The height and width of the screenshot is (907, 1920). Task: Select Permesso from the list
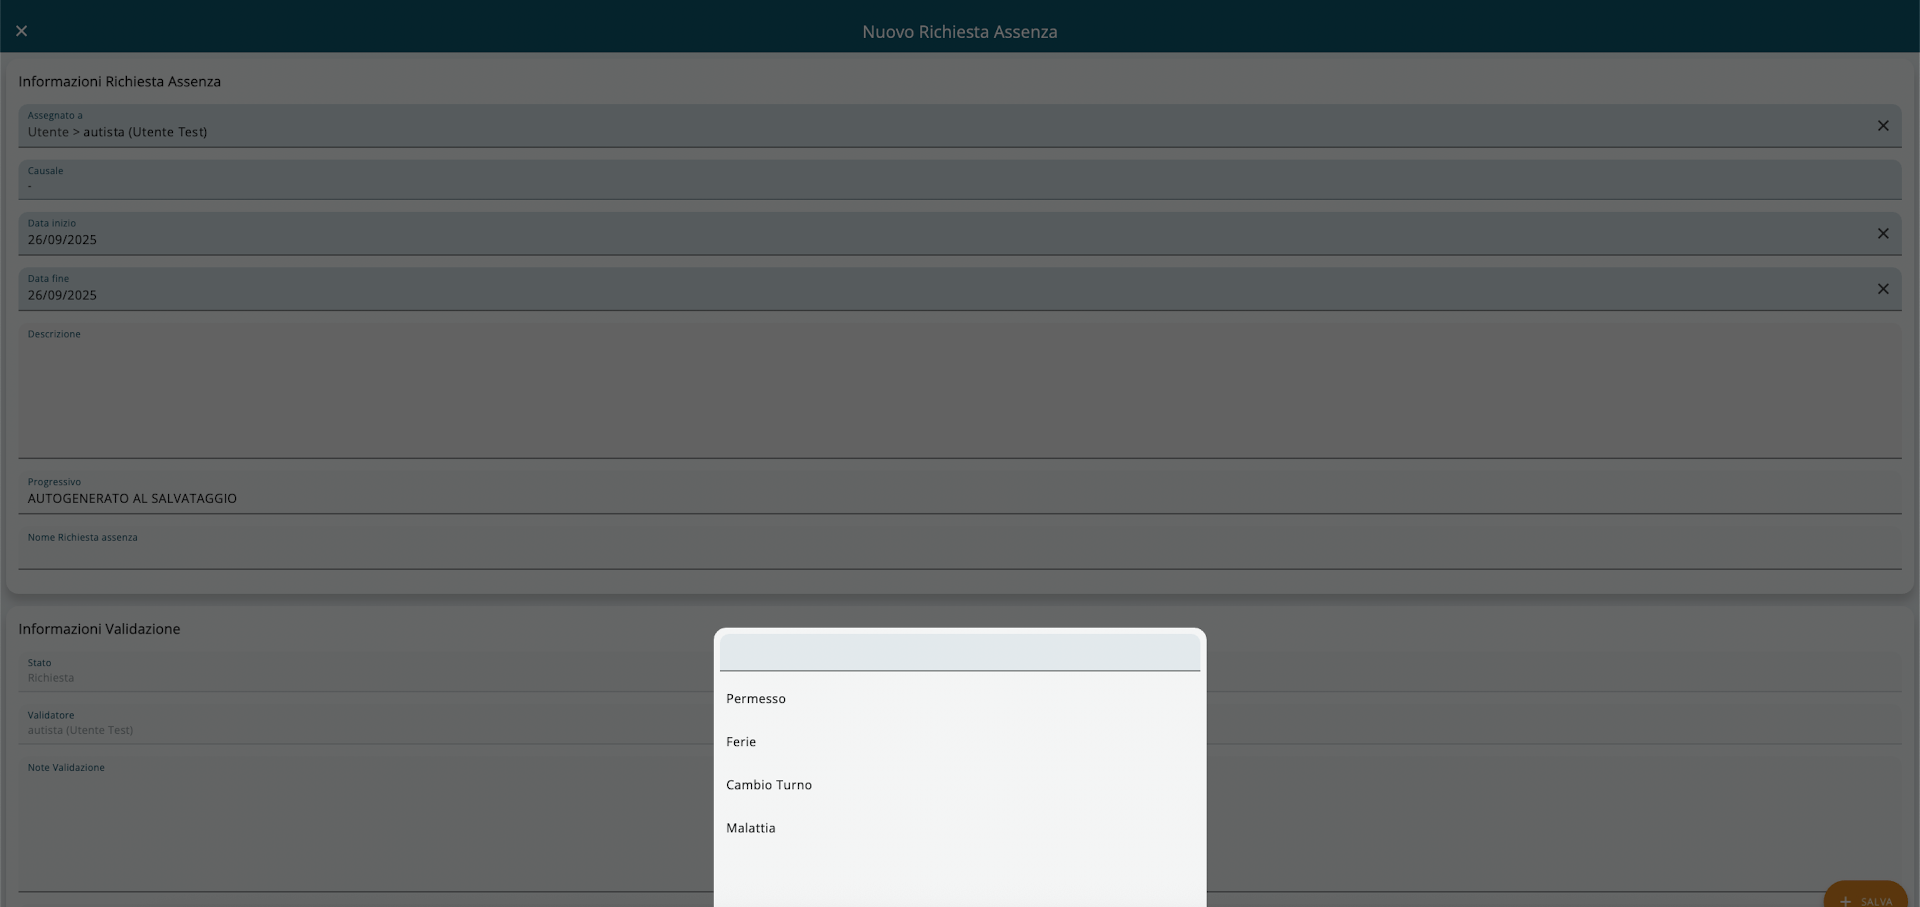coord(756,699)
